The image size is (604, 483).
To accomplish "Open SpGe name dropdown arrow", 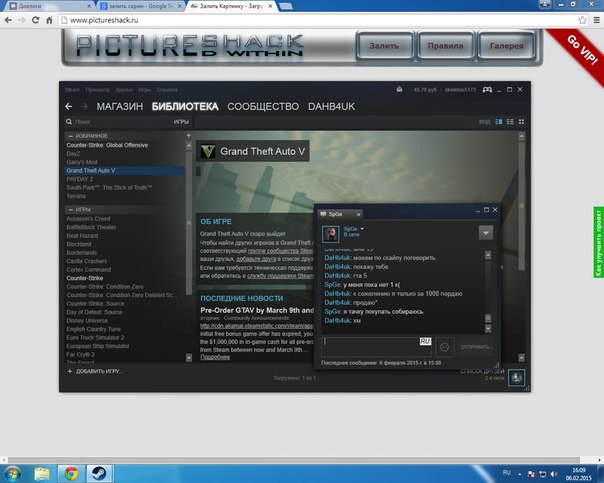I will pos(362,229).
